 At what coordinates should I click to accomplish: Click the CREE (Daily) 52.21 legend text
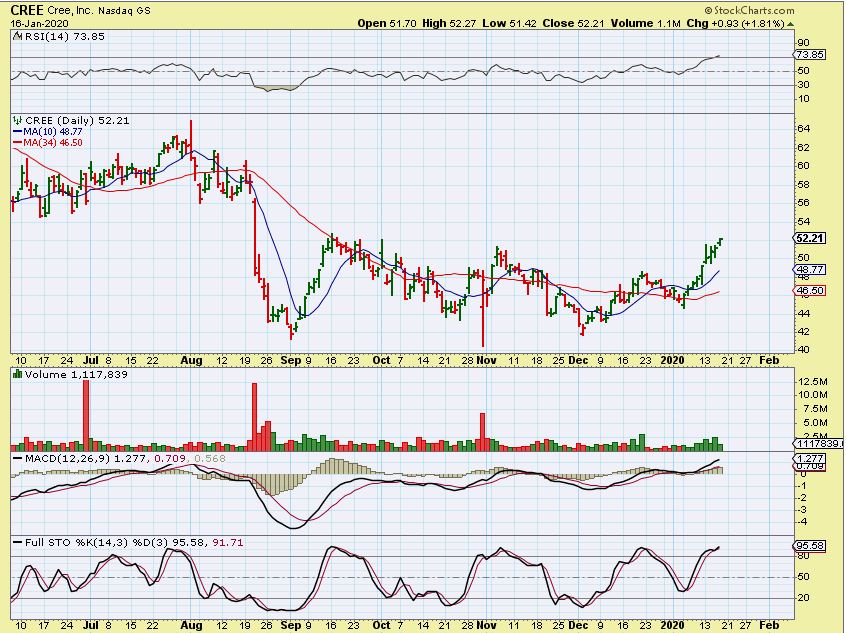coord(77,120)
